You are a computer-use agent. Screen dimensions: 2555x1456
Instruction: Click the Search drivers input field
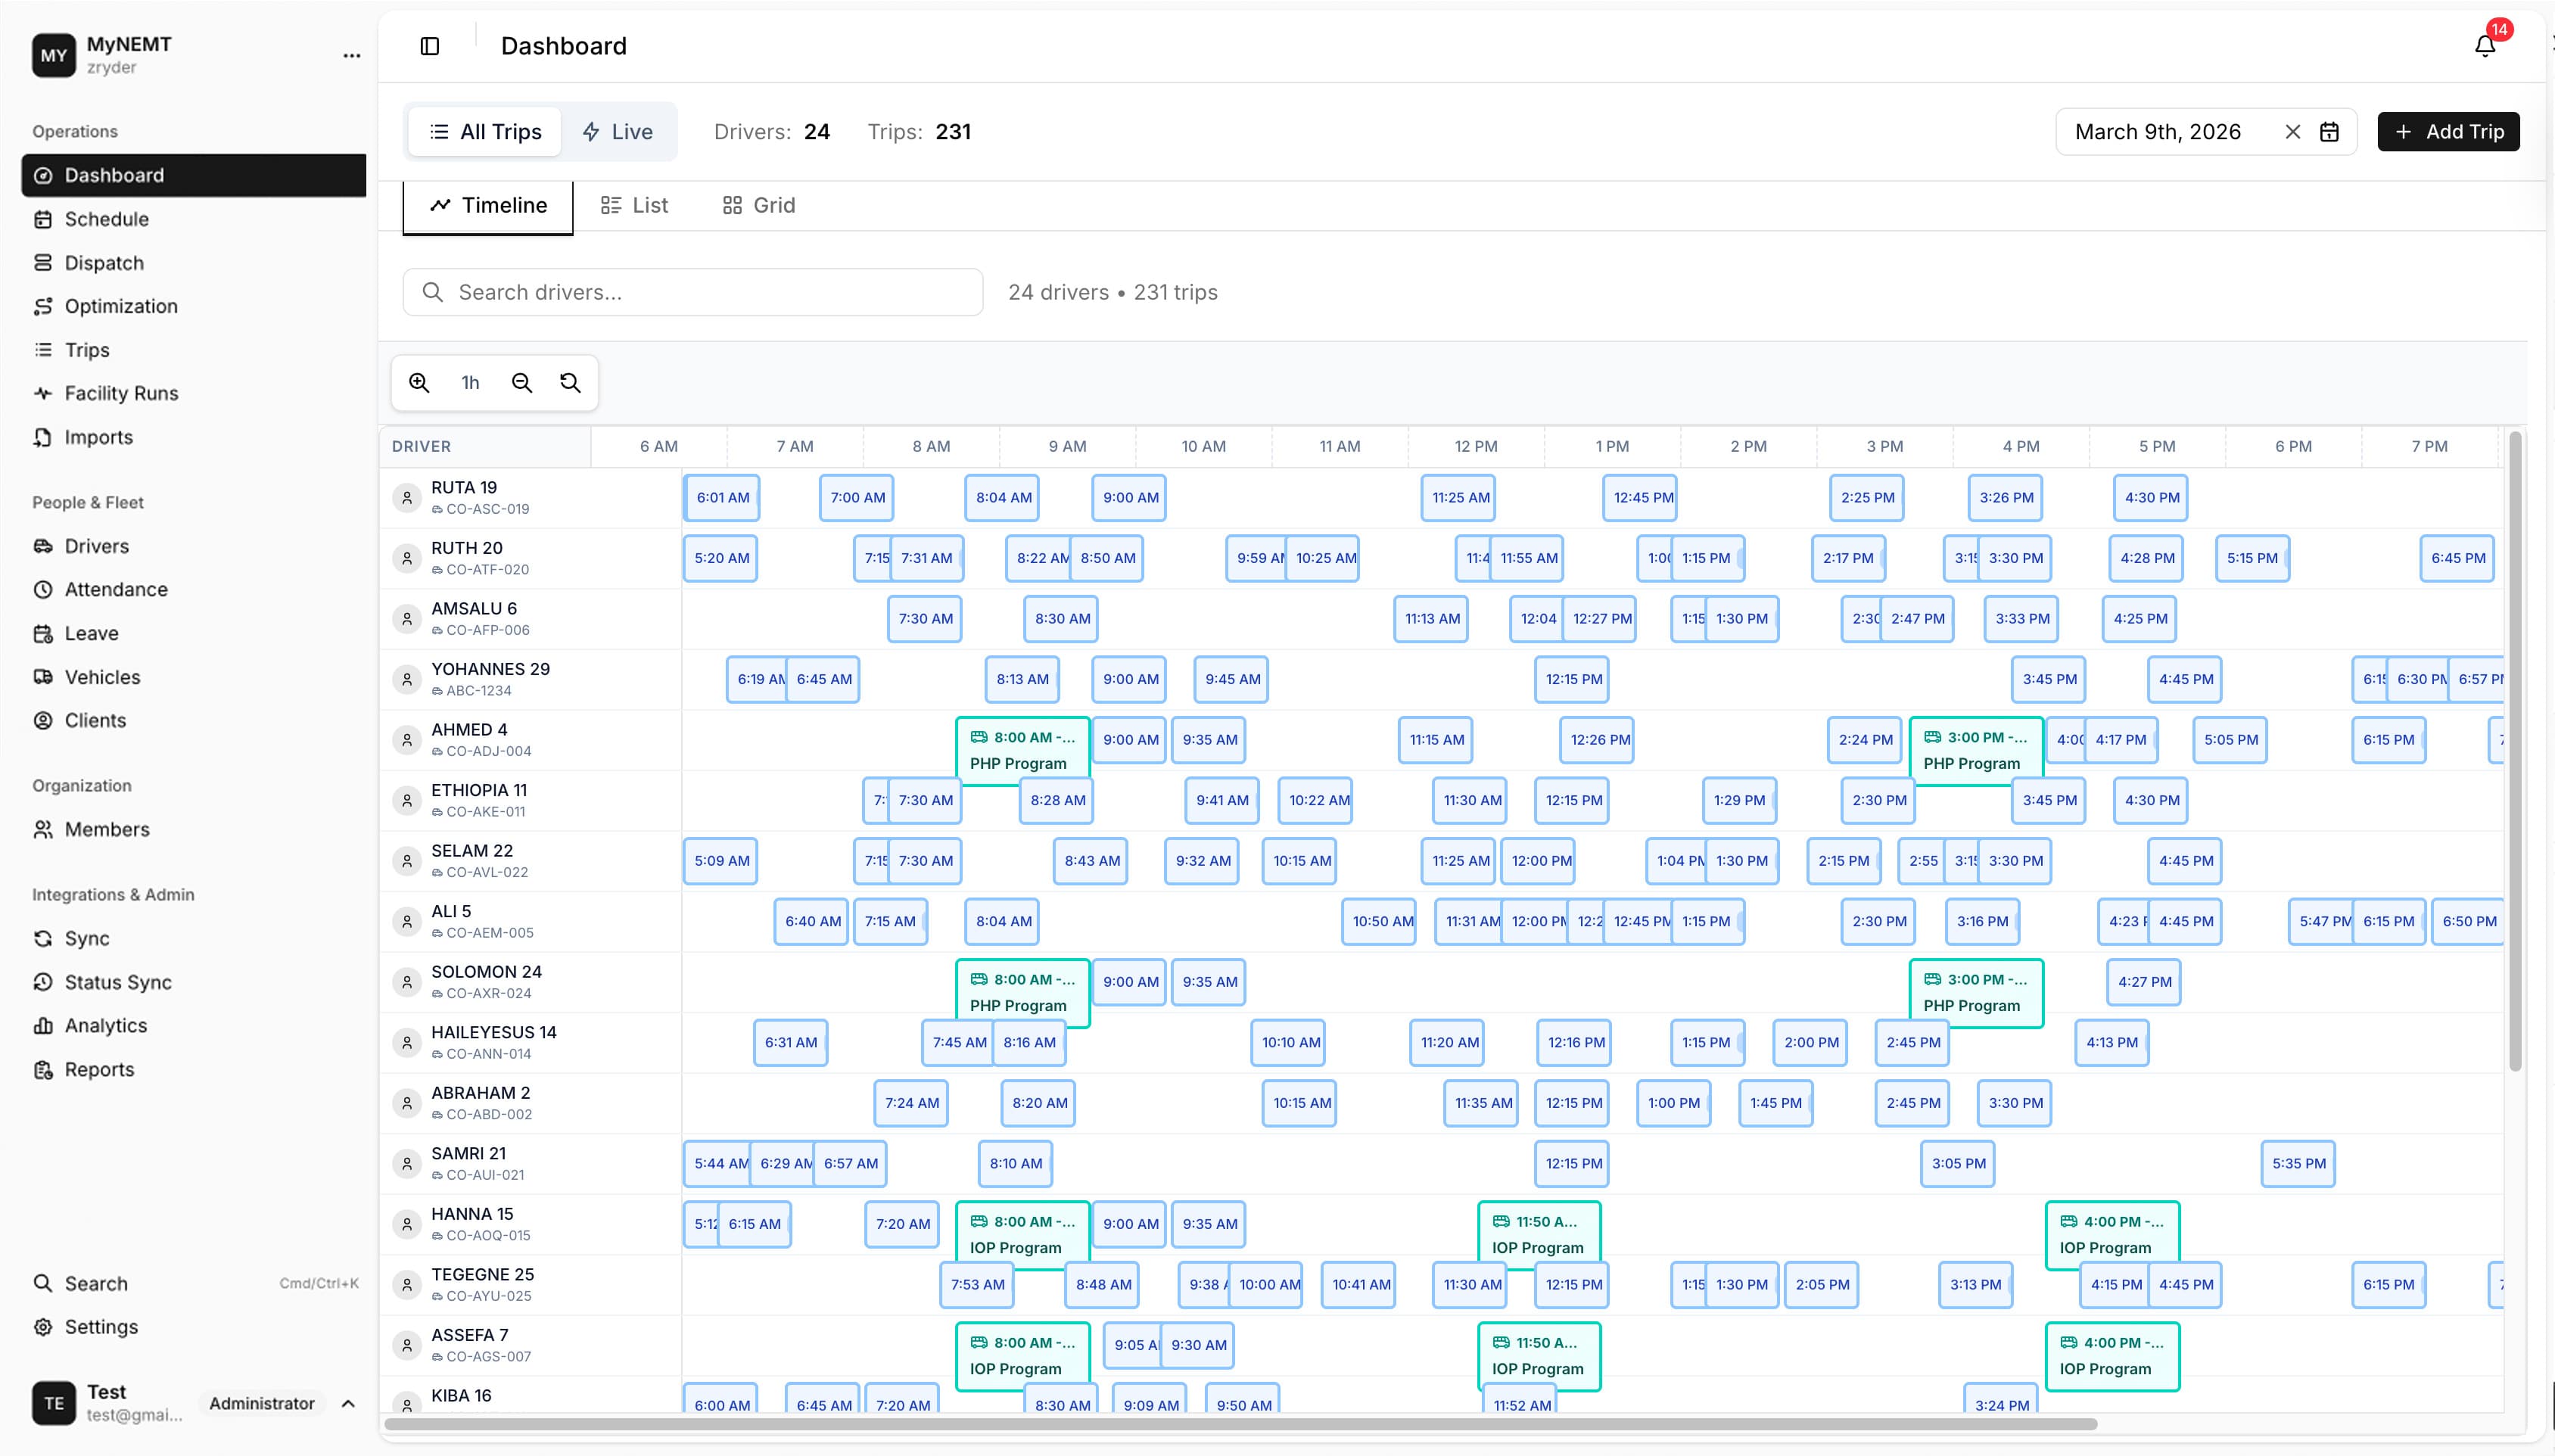tap(692, 291)
